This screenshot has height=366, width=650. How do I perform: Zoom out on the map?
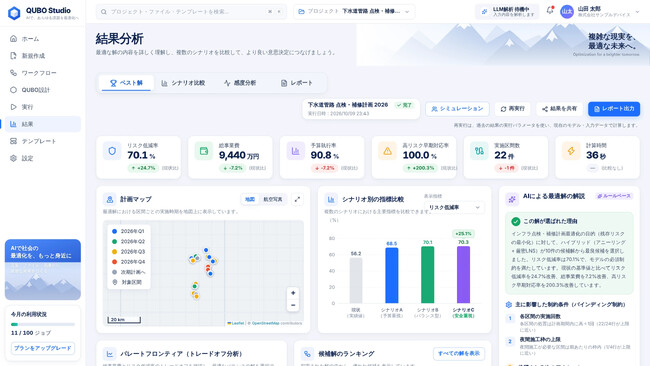[x=293, y=305]
